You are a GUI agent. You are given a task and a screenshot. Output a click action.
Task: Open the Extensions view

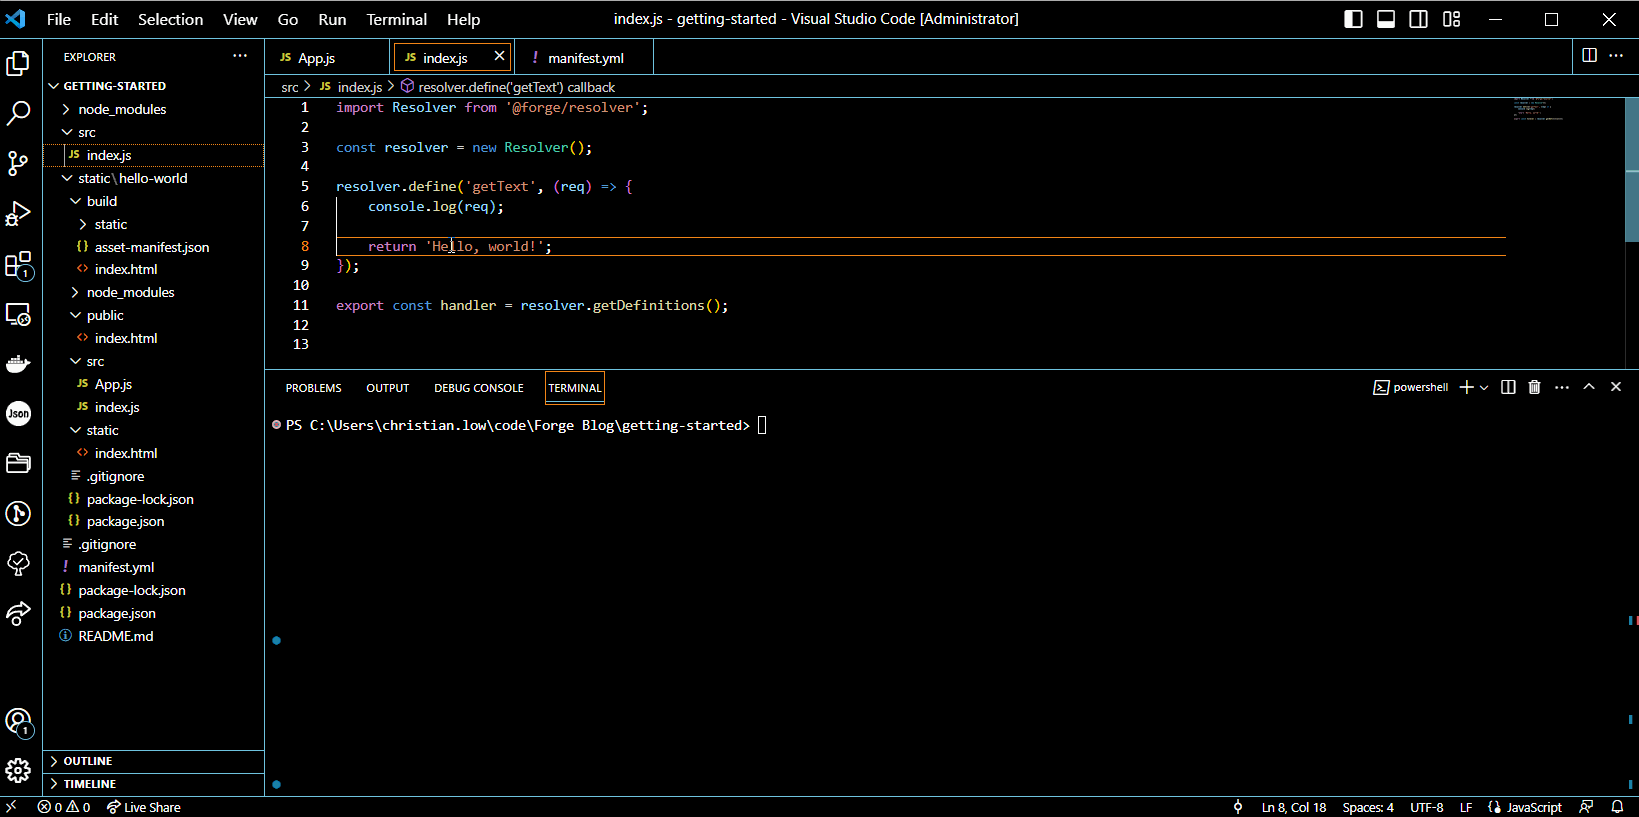tap(18, 264)
